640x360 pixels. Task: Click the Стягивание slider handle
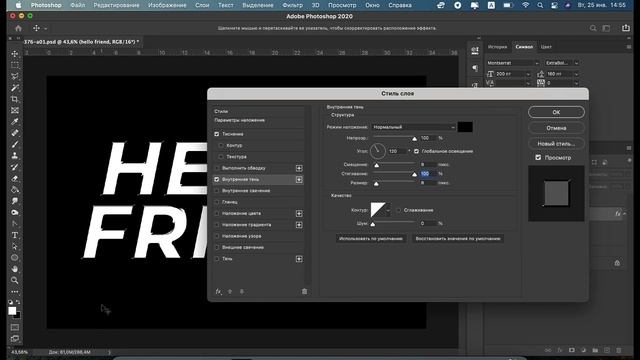pos(414,174)
